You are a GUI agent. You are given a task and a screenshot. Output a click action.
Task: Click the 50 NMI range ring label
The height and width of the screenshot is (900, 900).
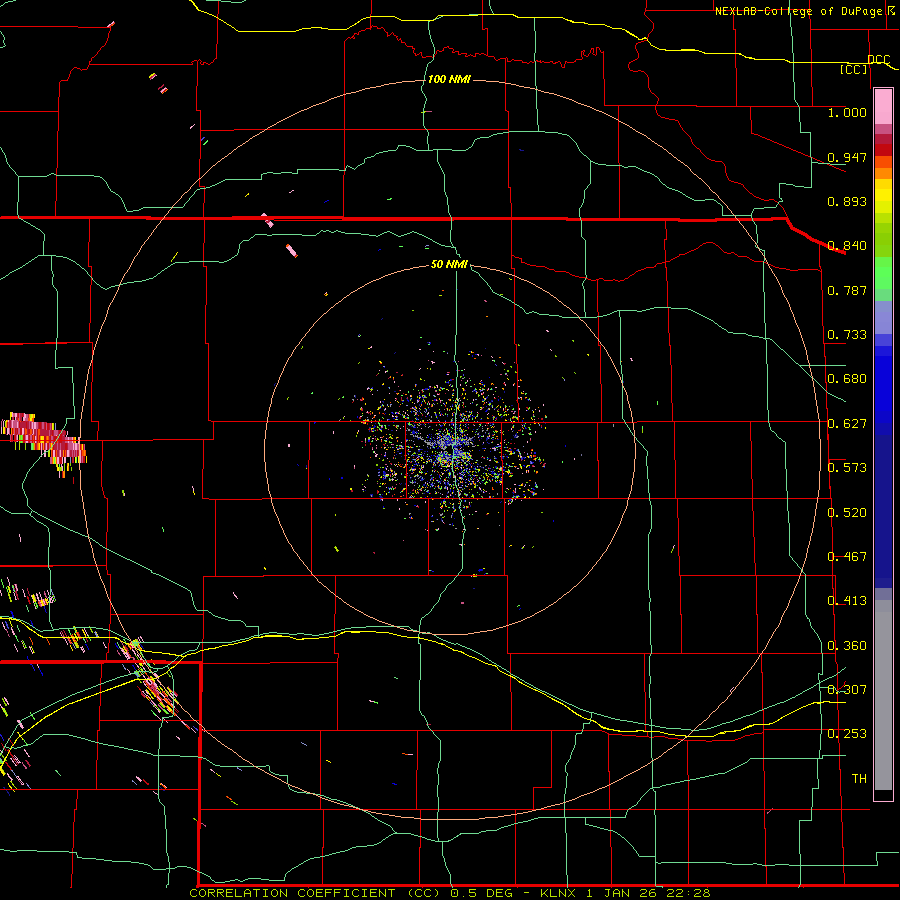449,264
